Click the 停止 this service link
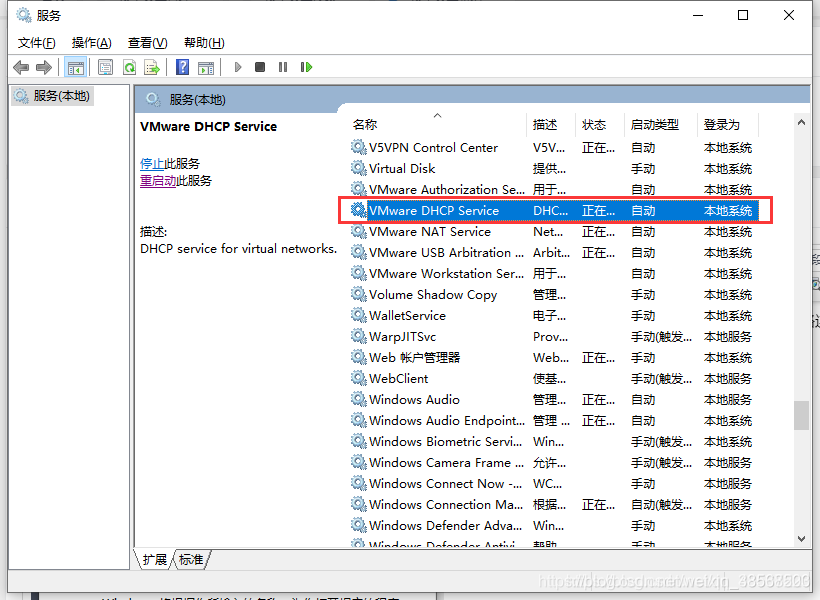Image resolution: width=820 pixels, height=600 pixels. click(x=152, y=164)
